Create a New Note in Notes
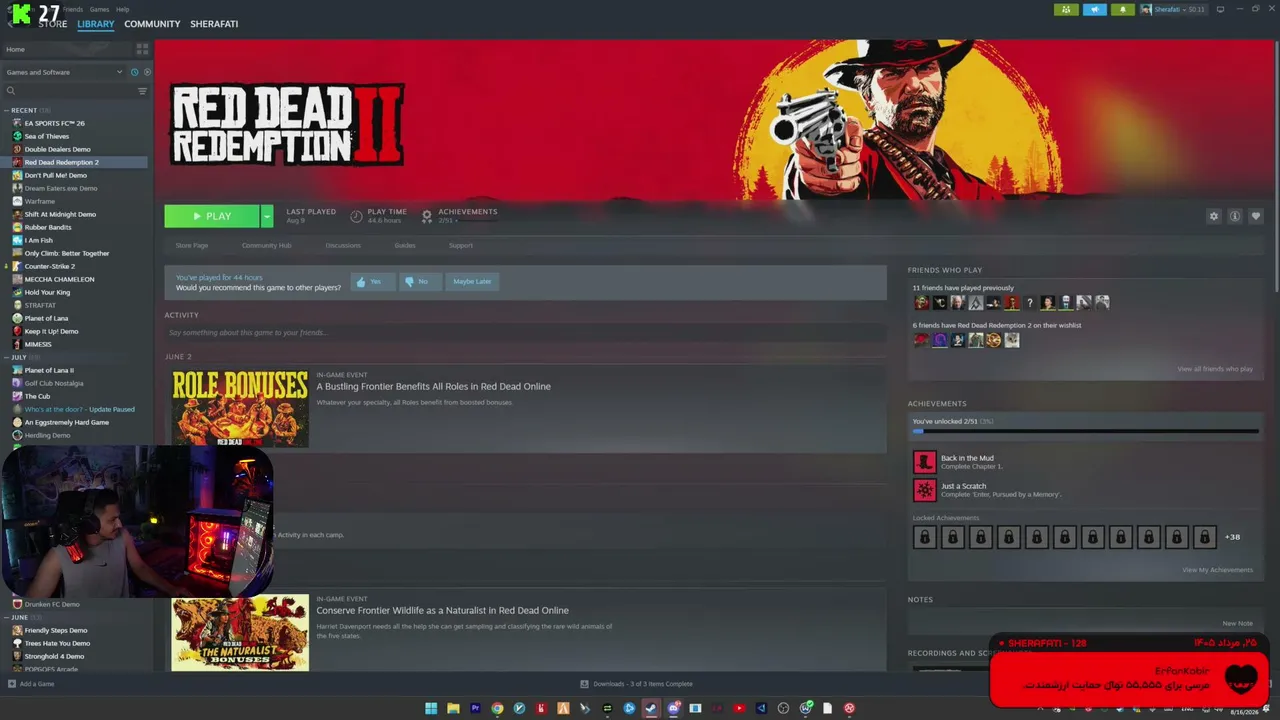This screenshot has width=1280, height=720. coord(1237,623)
